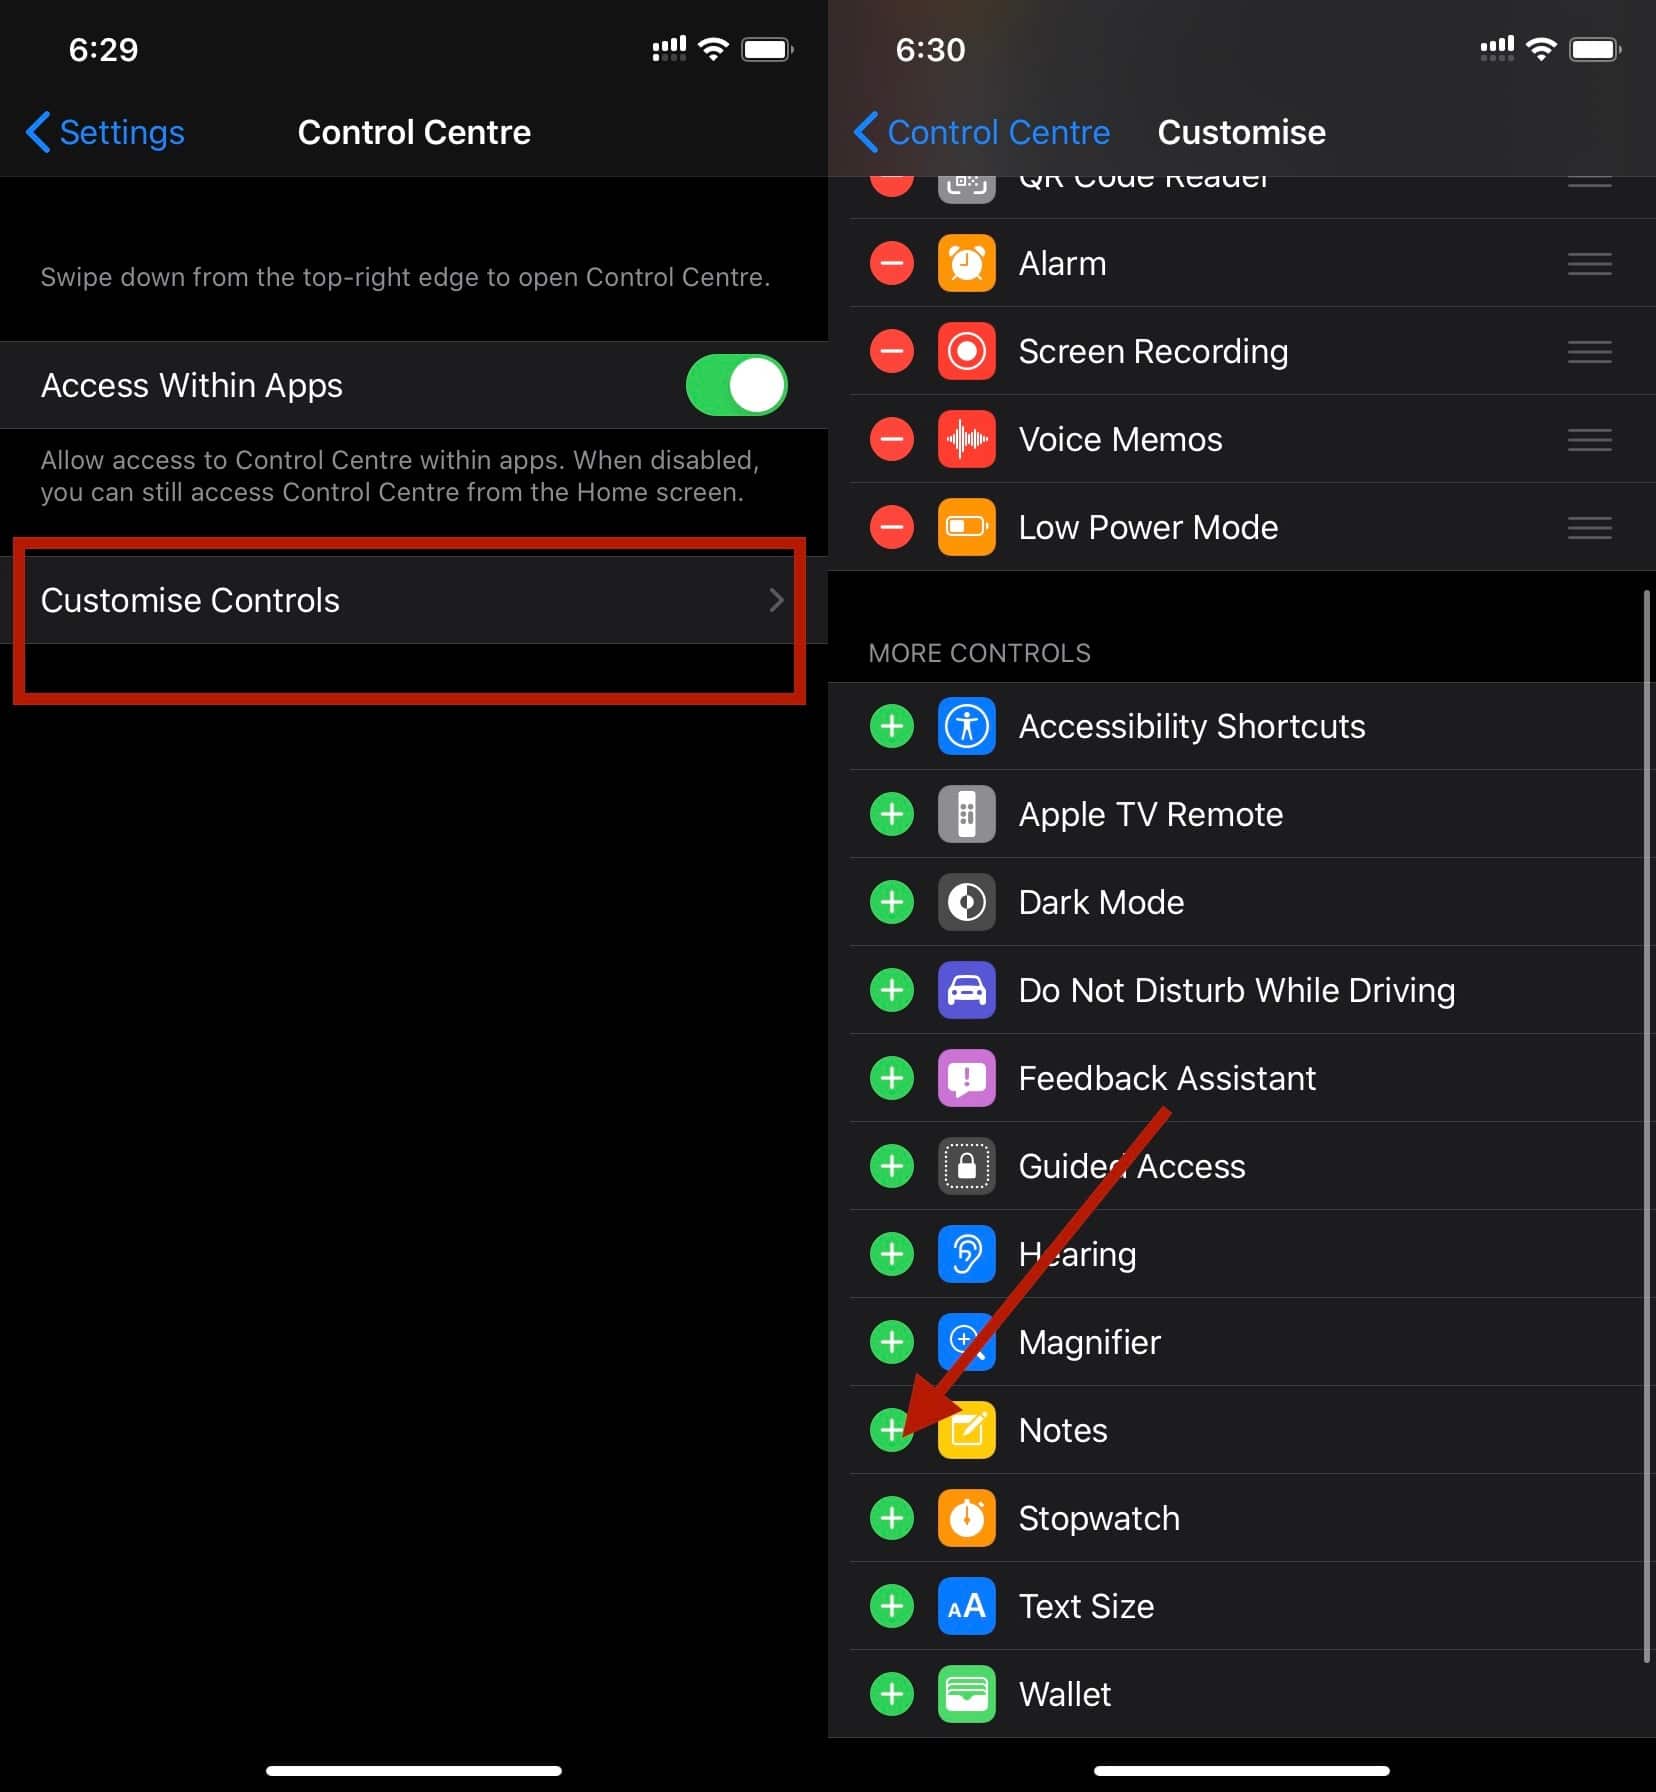Tap the Wi-Fi status icon on Customise screen

click(1541, 49)
